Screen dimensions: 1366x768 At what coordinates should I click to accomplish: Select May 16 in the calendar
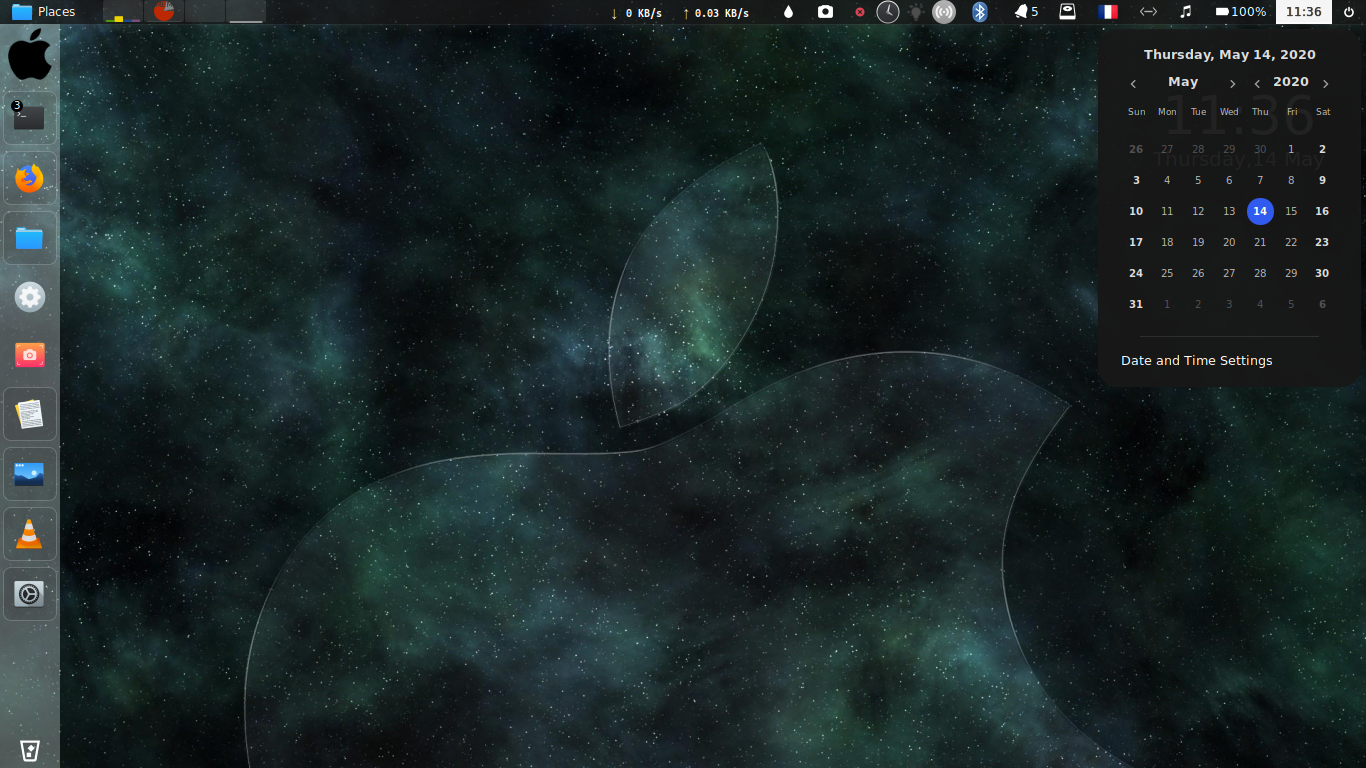tap(1322, 211)
